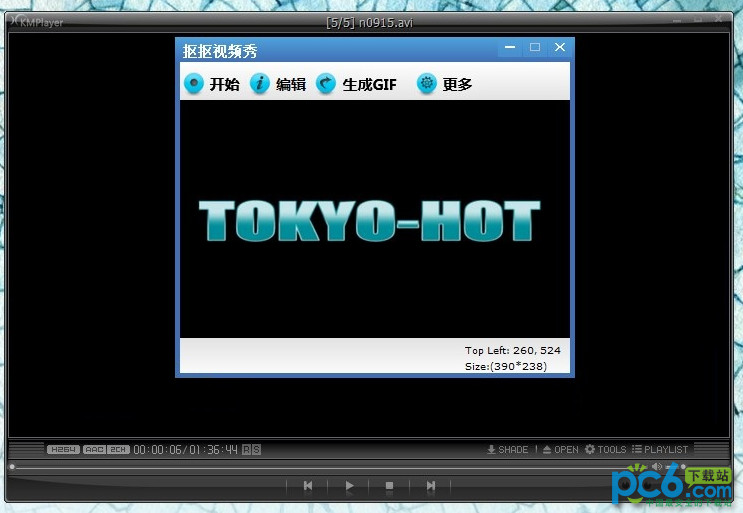This screenshot has width=743, height=513.
Task: Click OPEN to load a file
Action: pos(561,449)
